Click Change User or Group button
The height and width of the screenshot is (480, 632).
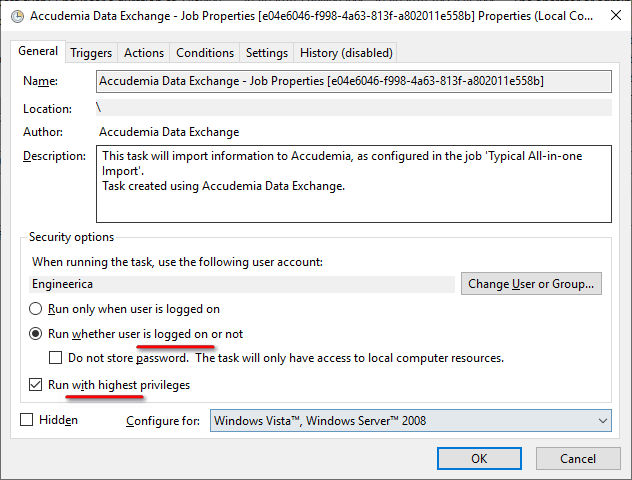tap(531, 284)
